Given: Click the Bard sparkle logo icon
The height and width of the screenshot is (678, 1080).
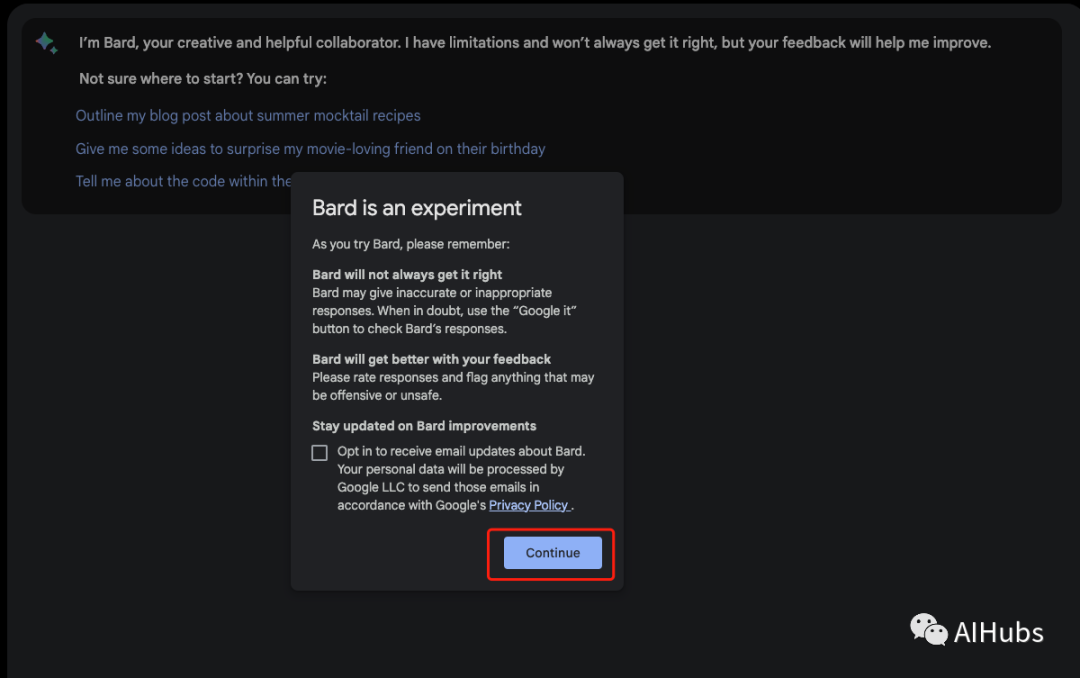Looking at the screenshot, I should tap(46, 43).
